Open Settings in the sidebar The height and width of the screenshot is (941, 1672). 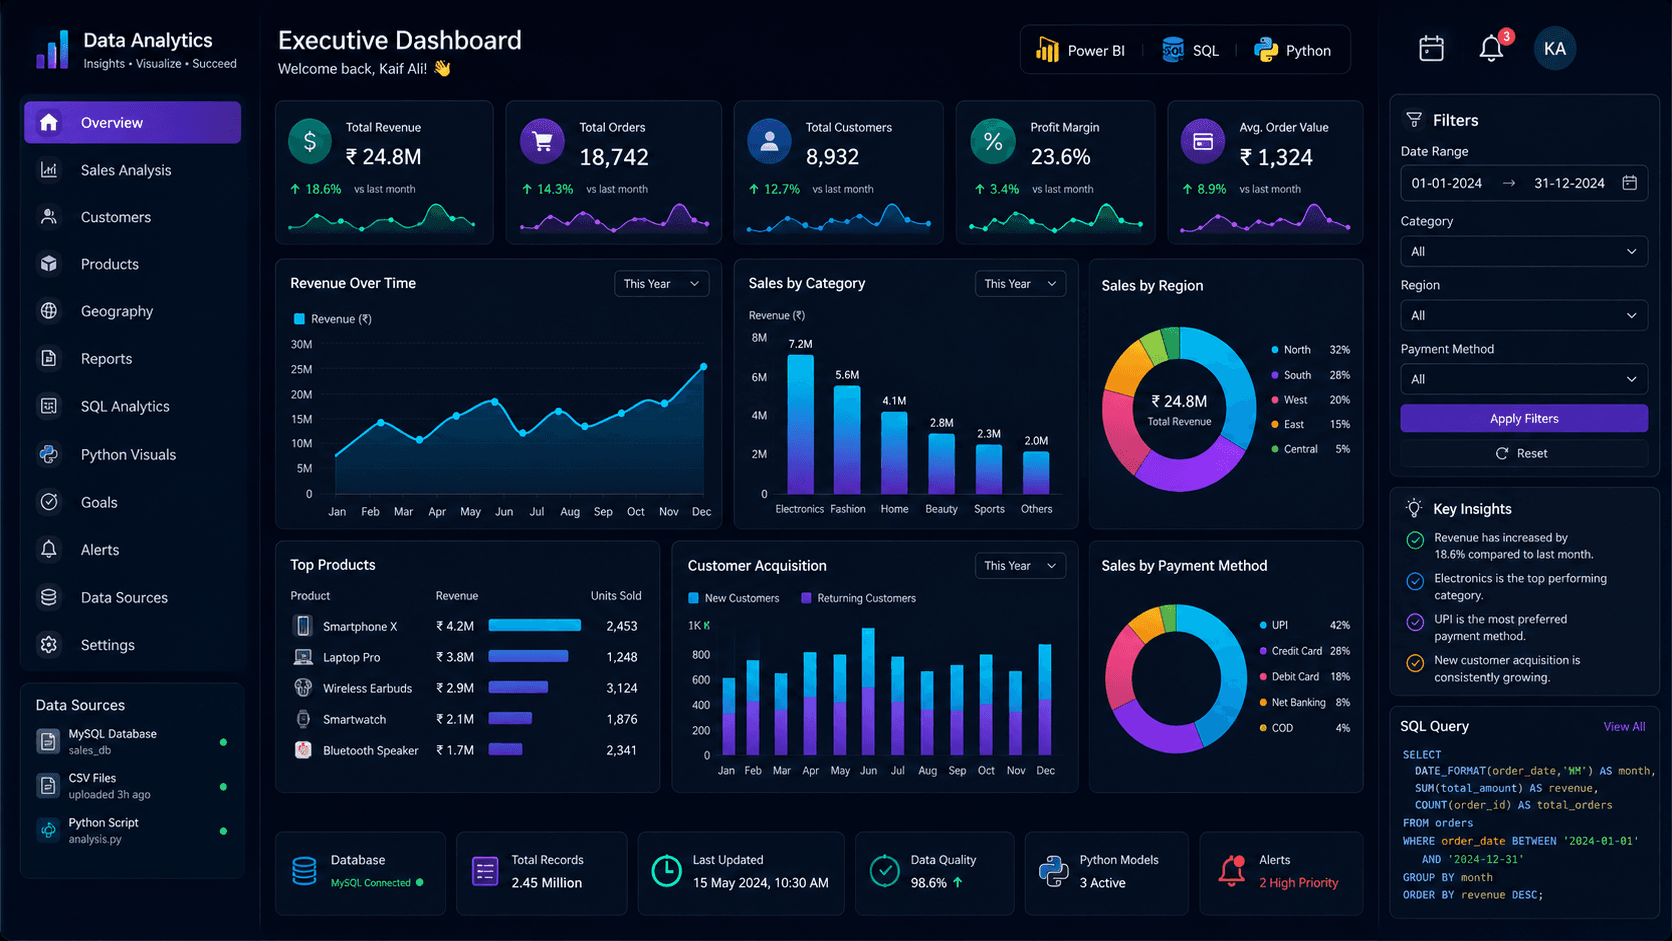coord(132,645)
